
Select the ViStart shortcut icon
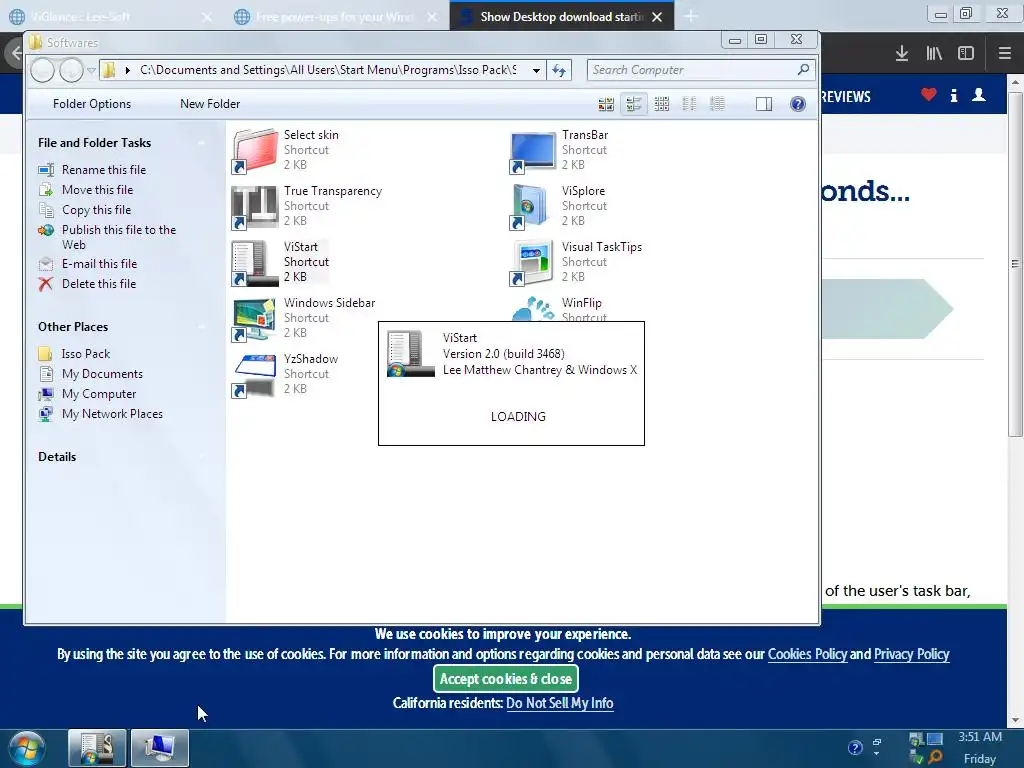click(x=255, y=263)
